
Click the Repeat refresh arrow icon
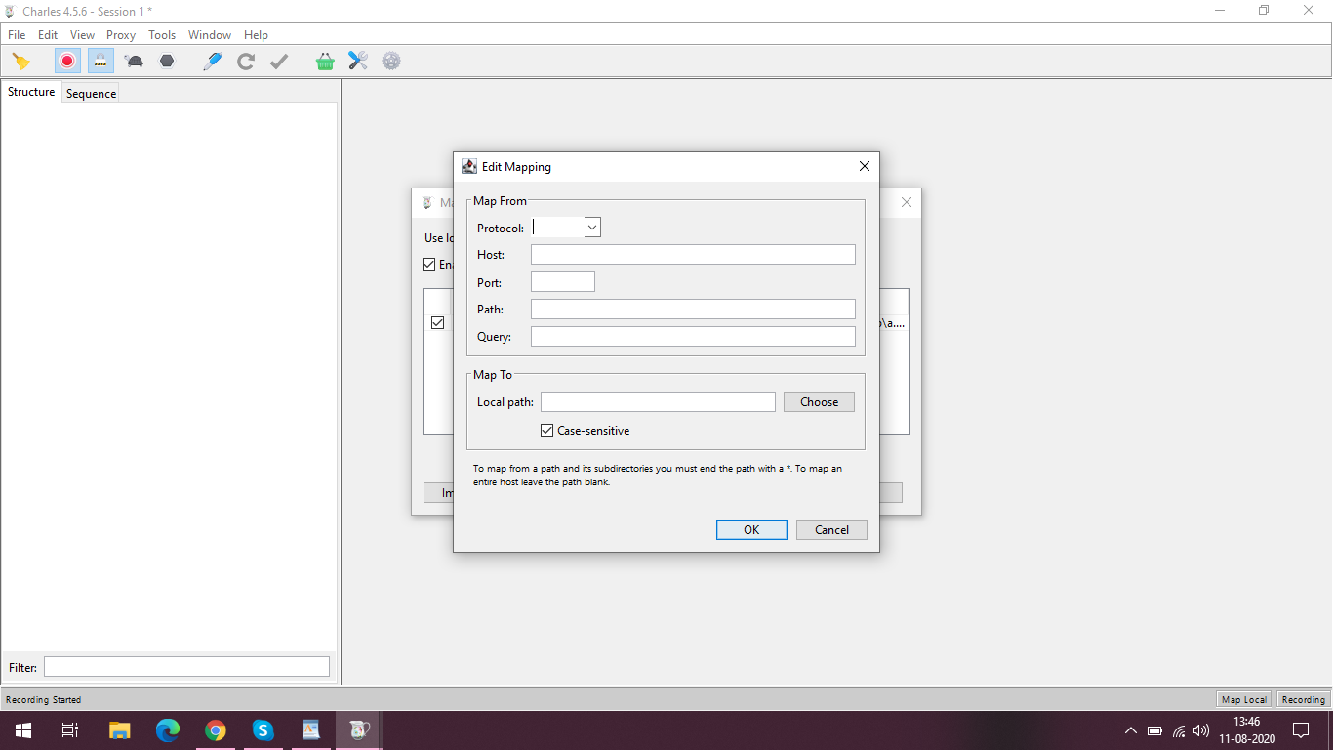click(x=245, y=61)
